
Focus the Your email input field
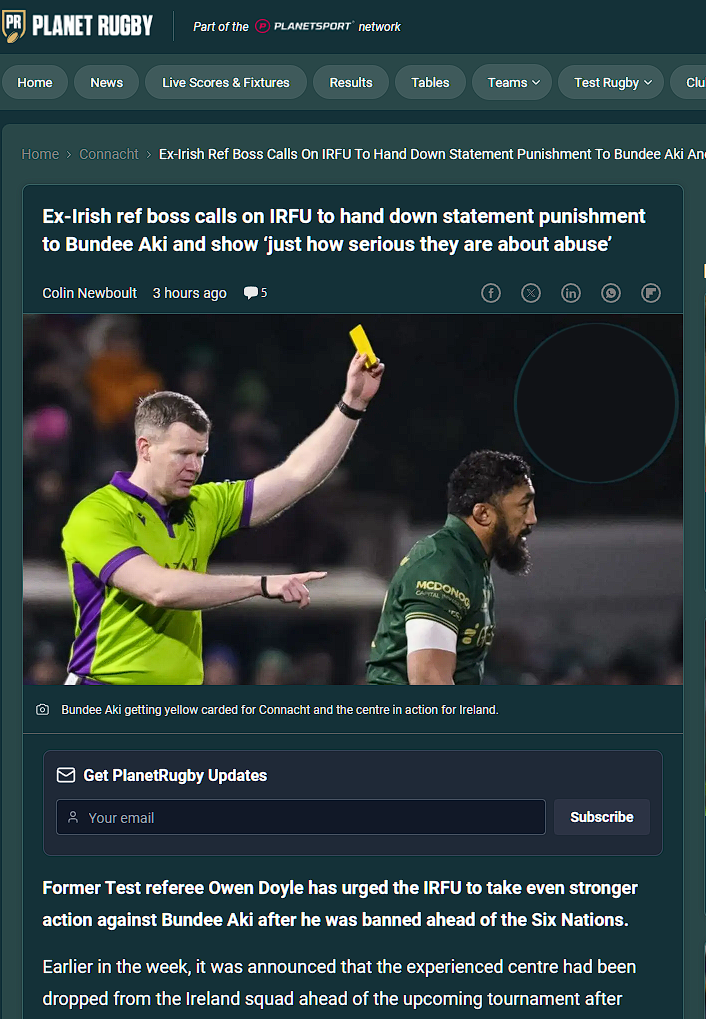[301, 817]
